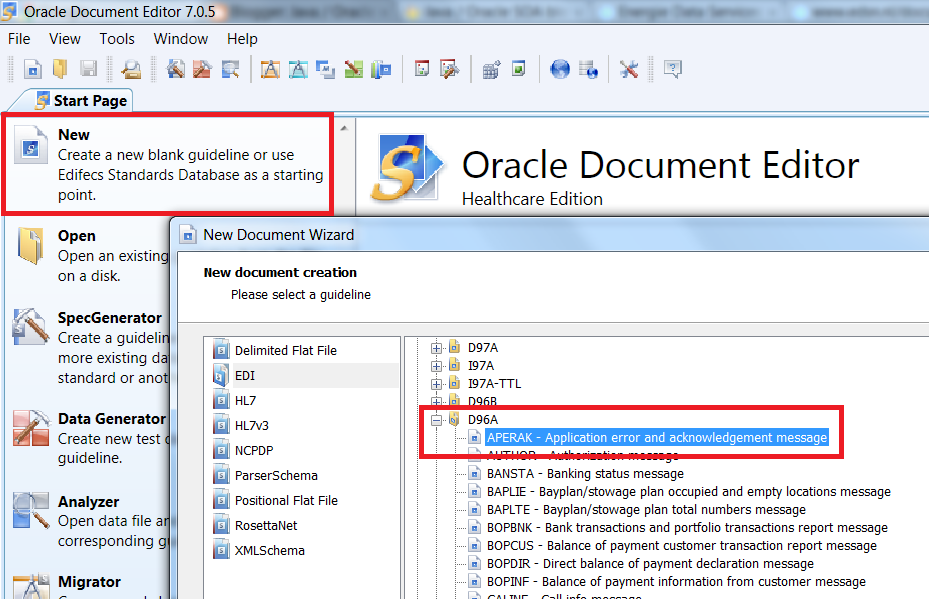929x599 pixels.
Task: Open the File menu
Action: tap(19, 39)
